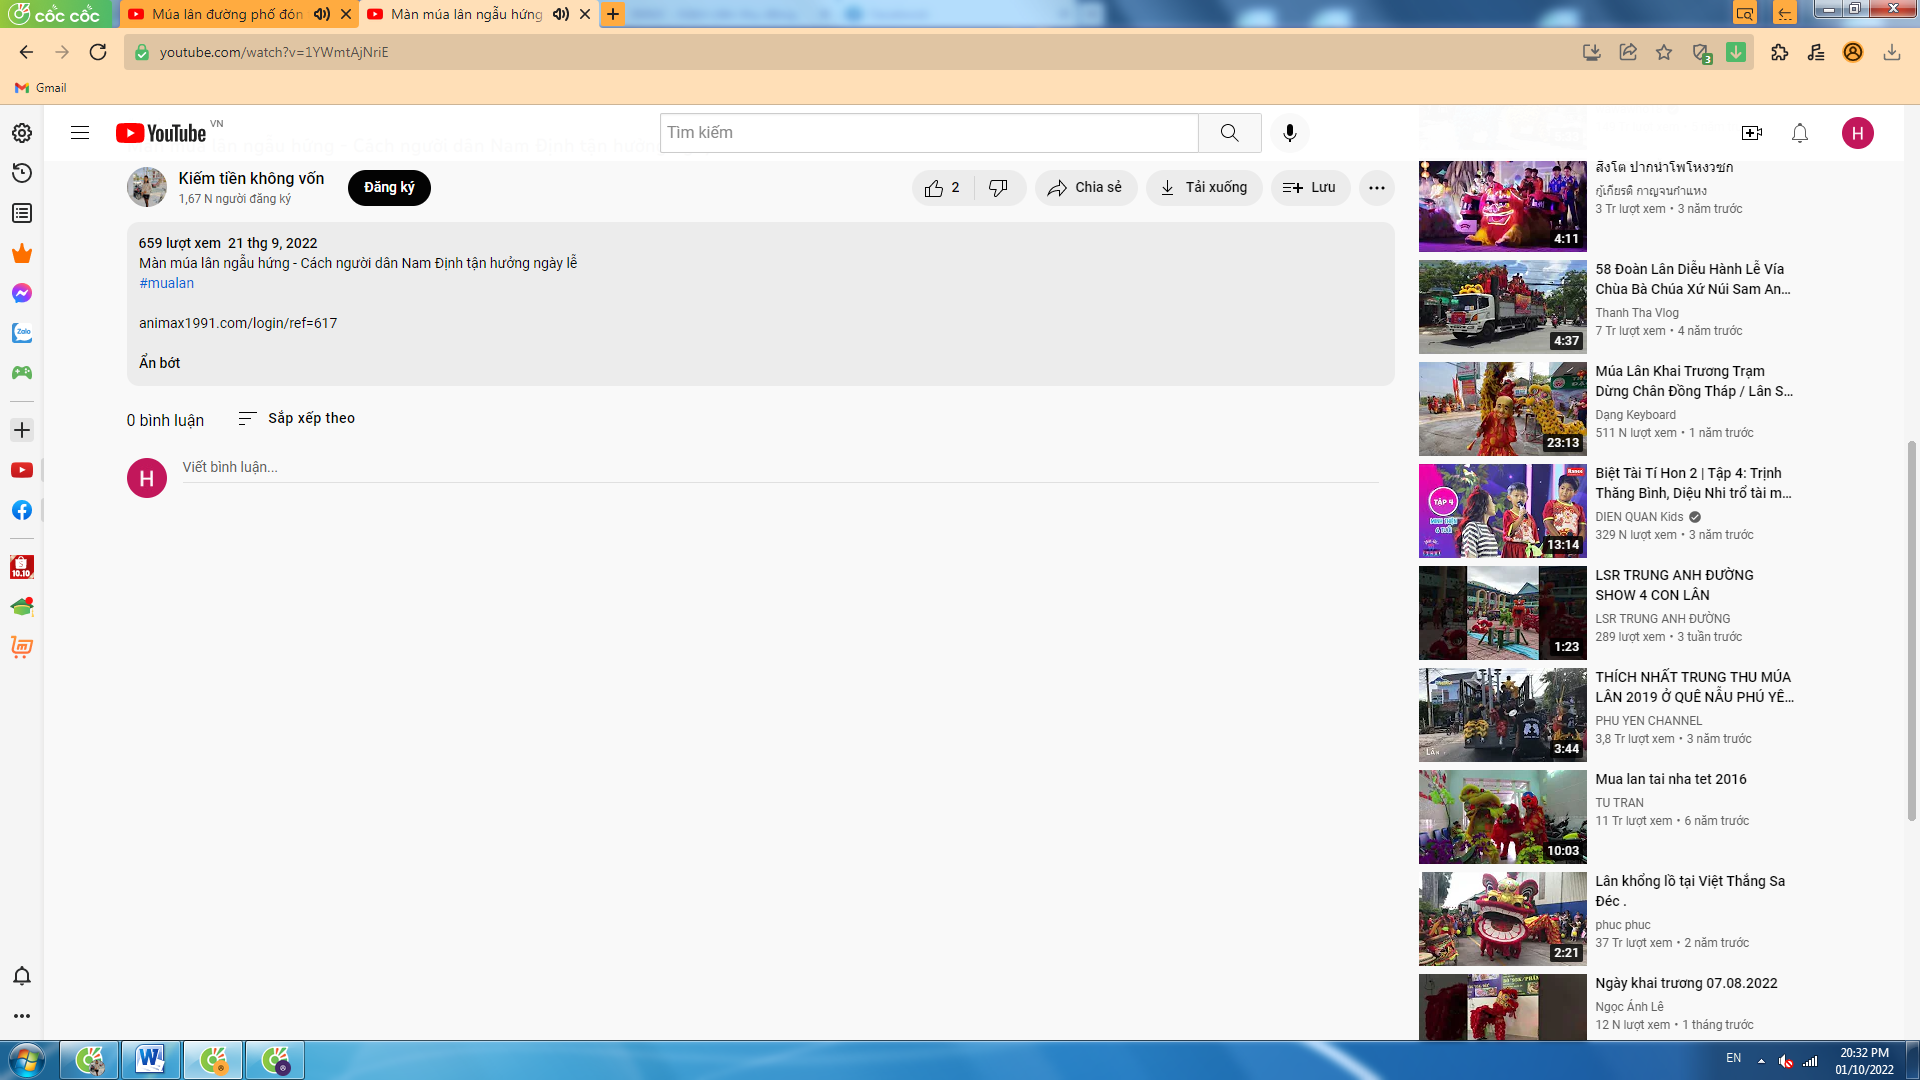Screen dimensions: 1920x1080
Task: Expand the Sắp xếp theo sort menu
Action: click(297, 418)
